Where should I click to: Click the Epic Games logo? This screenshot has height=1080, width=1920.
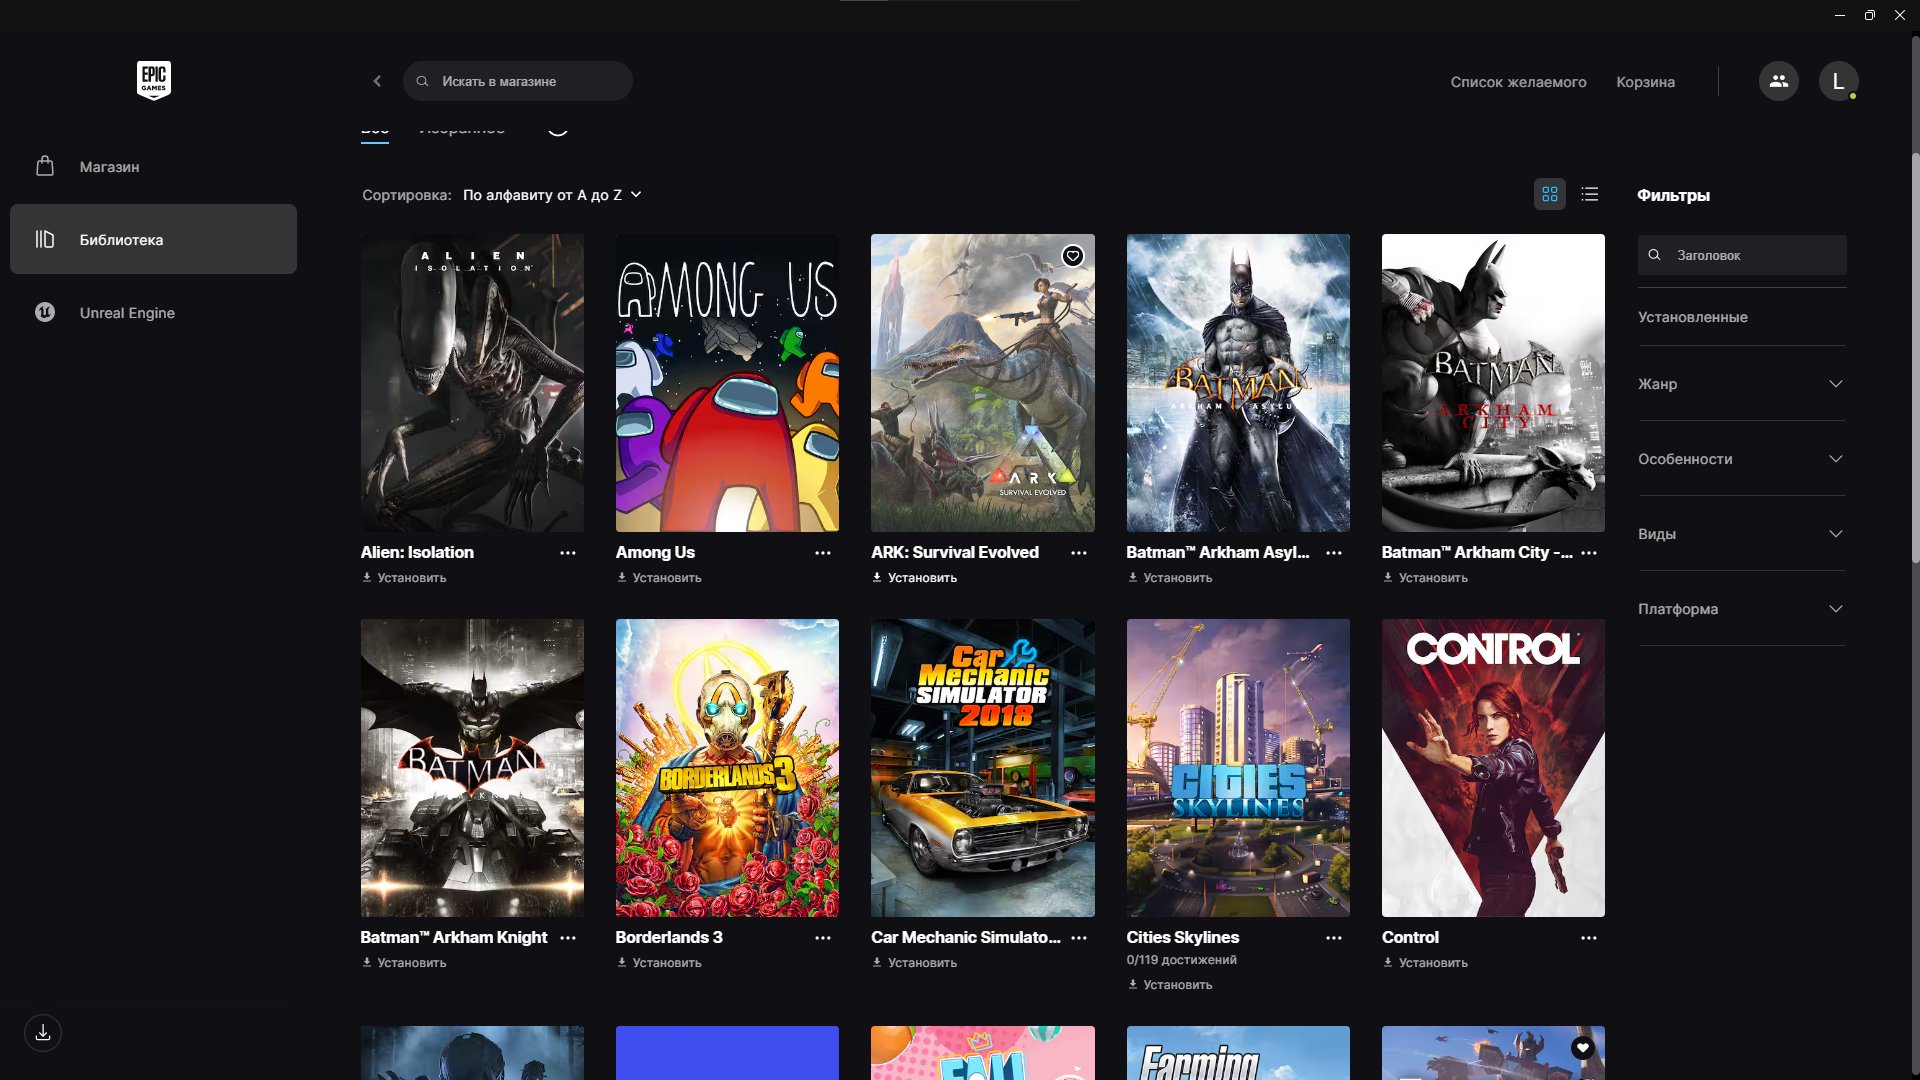(x=153, y=80)
